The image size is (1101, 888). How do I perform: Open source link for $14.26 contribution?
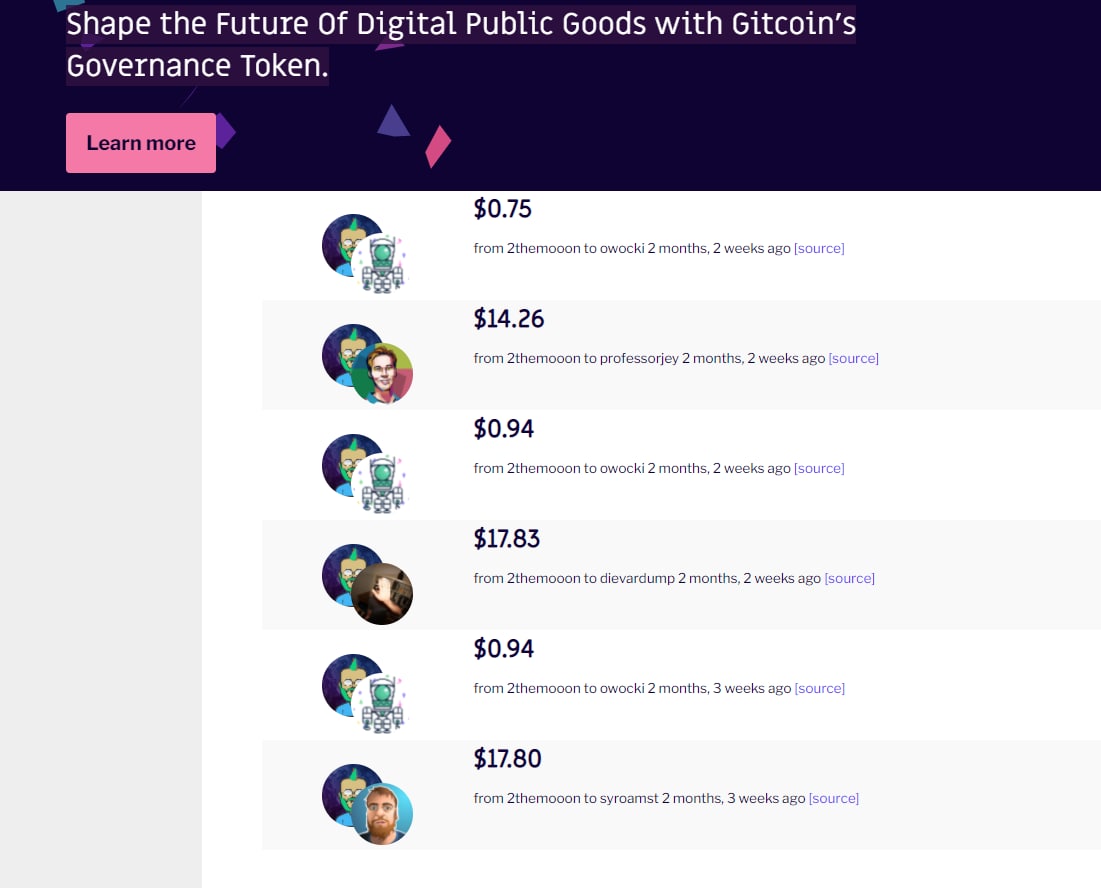coord(853,359)
